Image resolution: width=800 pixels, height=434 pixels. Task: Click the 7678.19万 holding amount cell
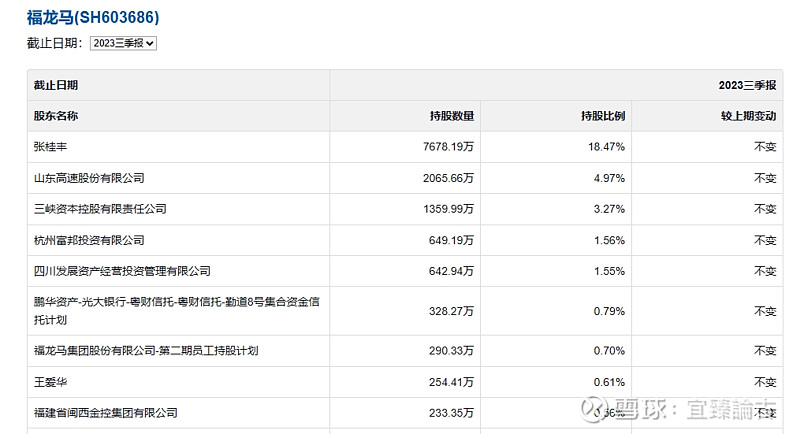pos(447,146)
